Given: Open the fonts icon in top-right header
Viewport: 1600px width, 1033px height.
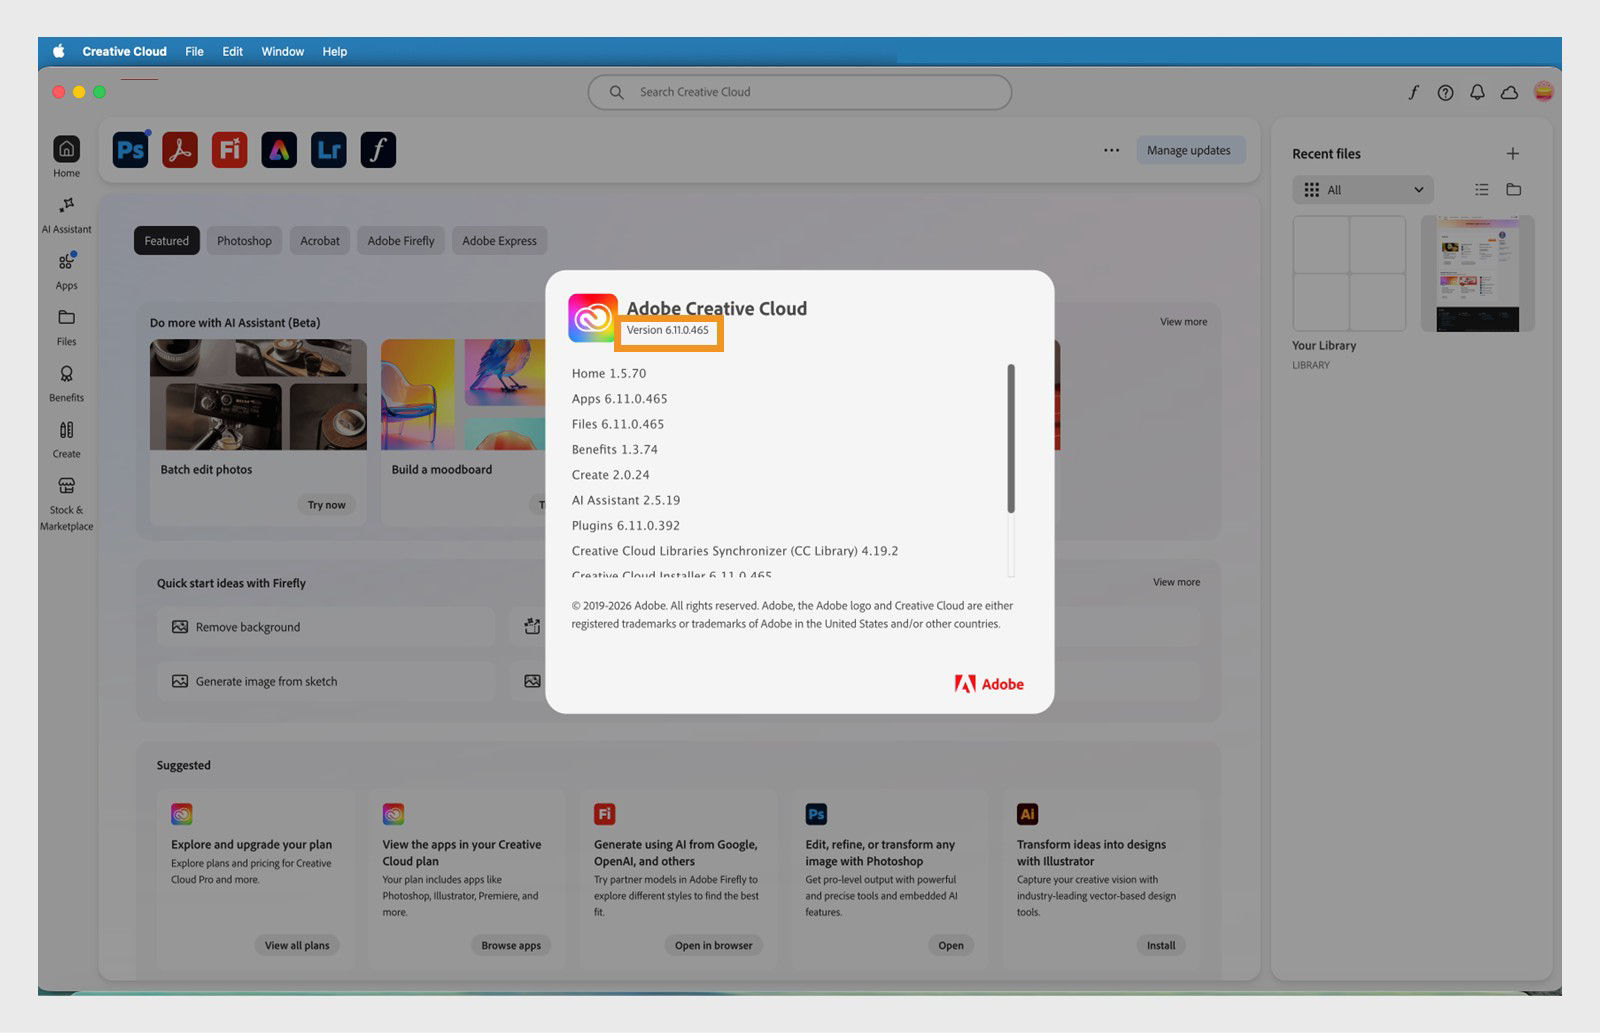Looking at the screenshot, I should pyautogui.click(x=1413, y=92).
